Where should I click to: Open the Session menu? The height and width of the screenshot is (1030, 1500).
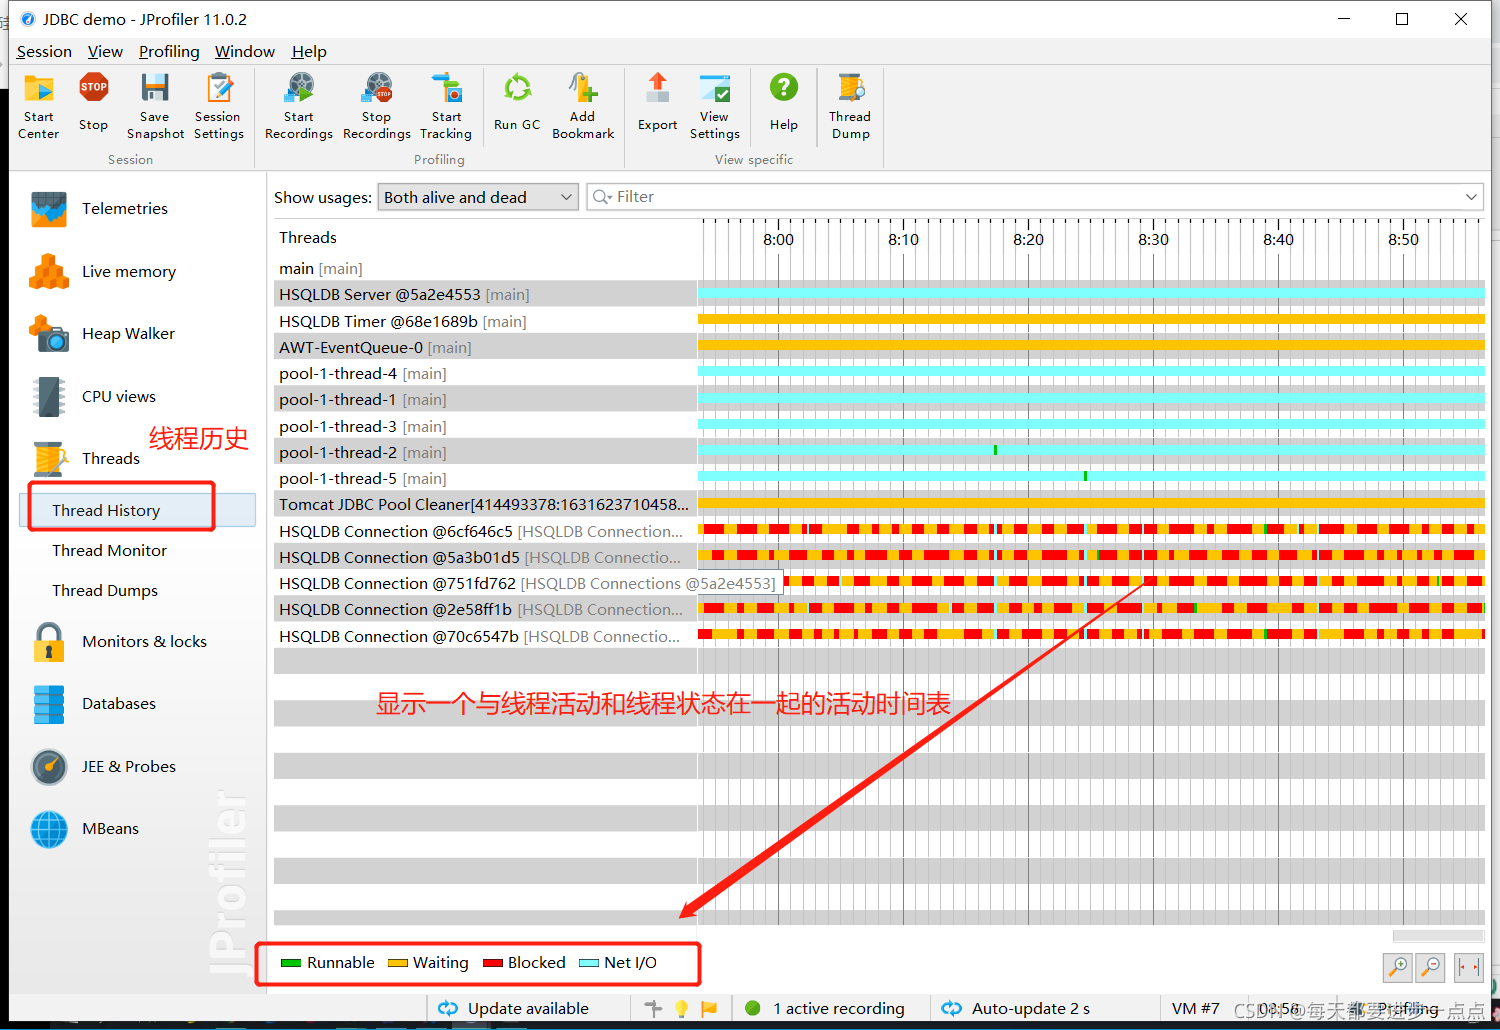tap(44, 52)
